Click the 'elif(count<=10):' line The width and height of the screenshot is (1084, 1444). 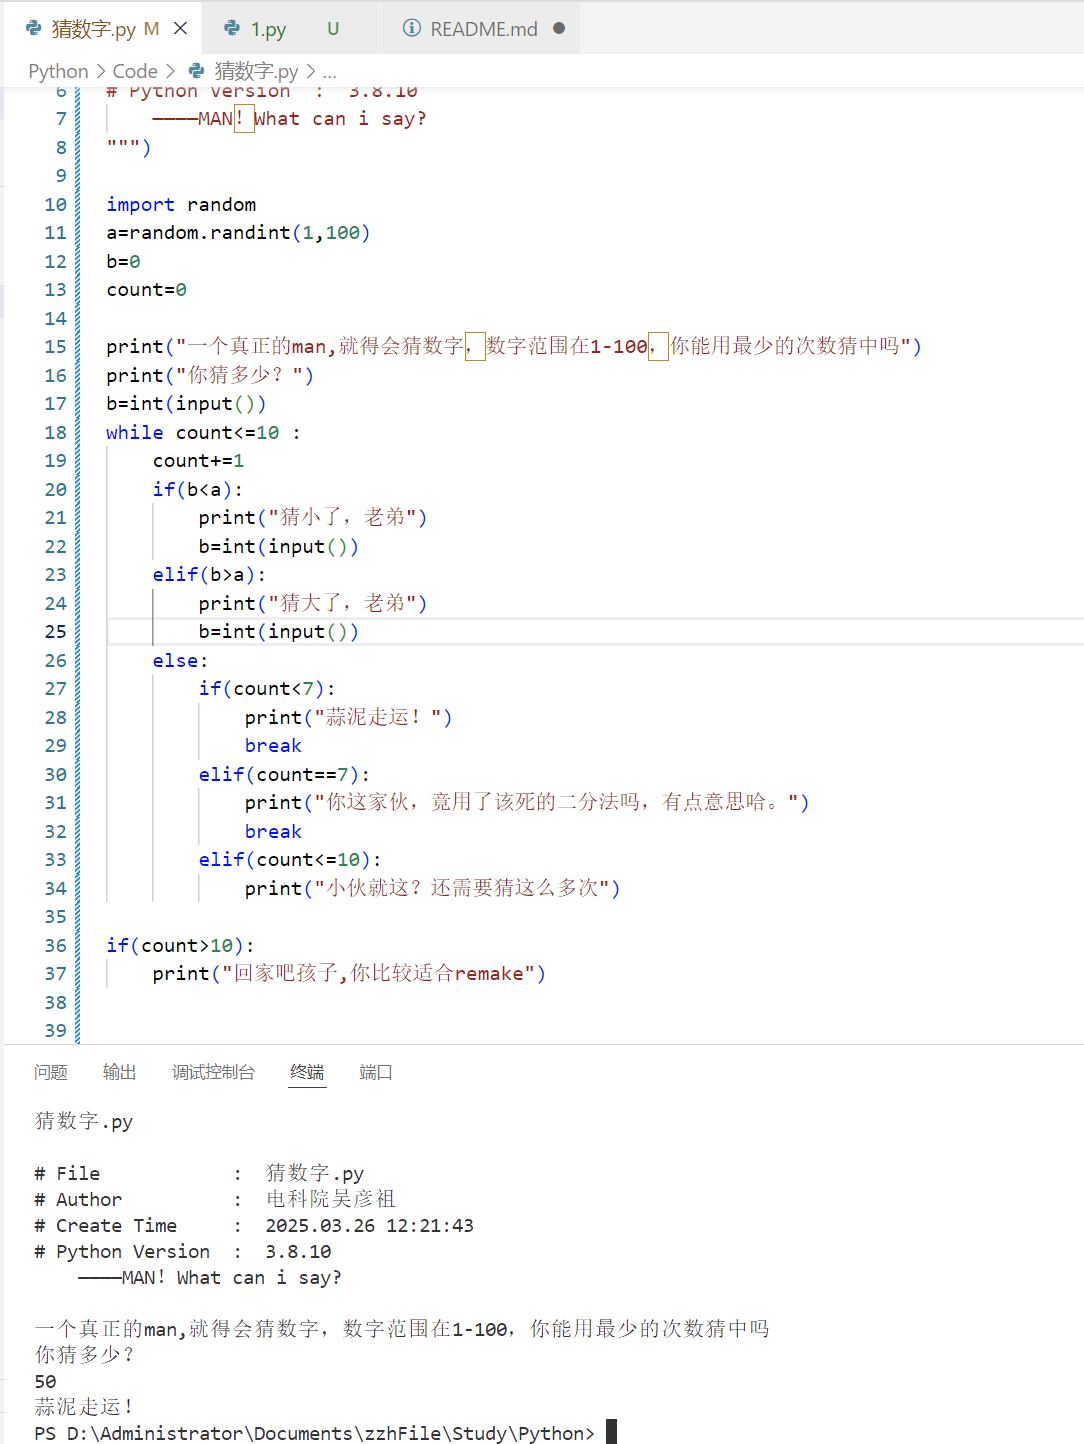(289, 859)
